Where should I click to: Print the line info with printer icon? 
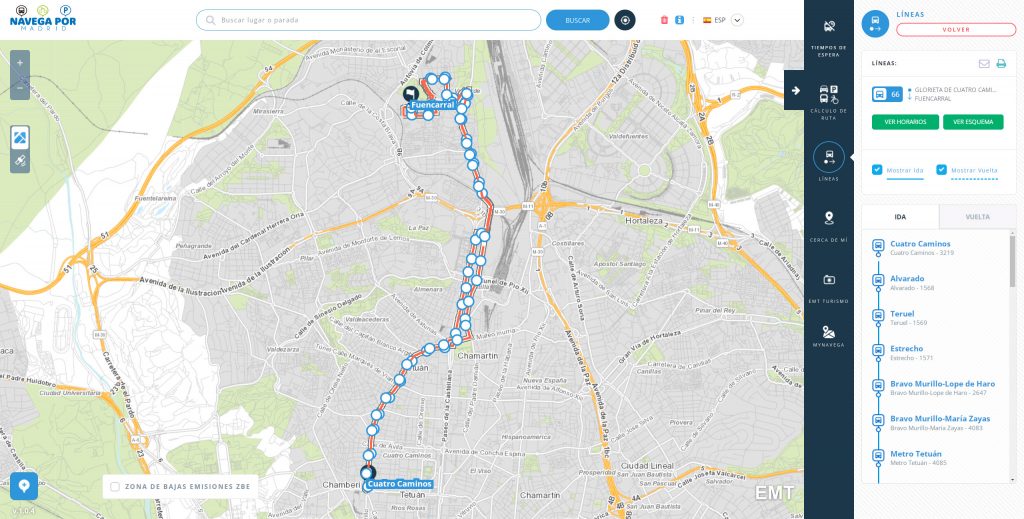1000,63
